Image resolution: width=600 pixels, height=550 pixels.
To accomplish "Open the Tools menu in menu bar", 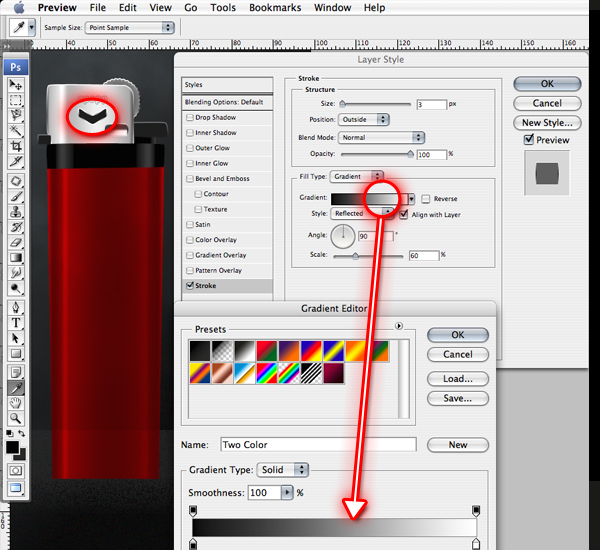I will pyautogui.click(x=223, y=8).
